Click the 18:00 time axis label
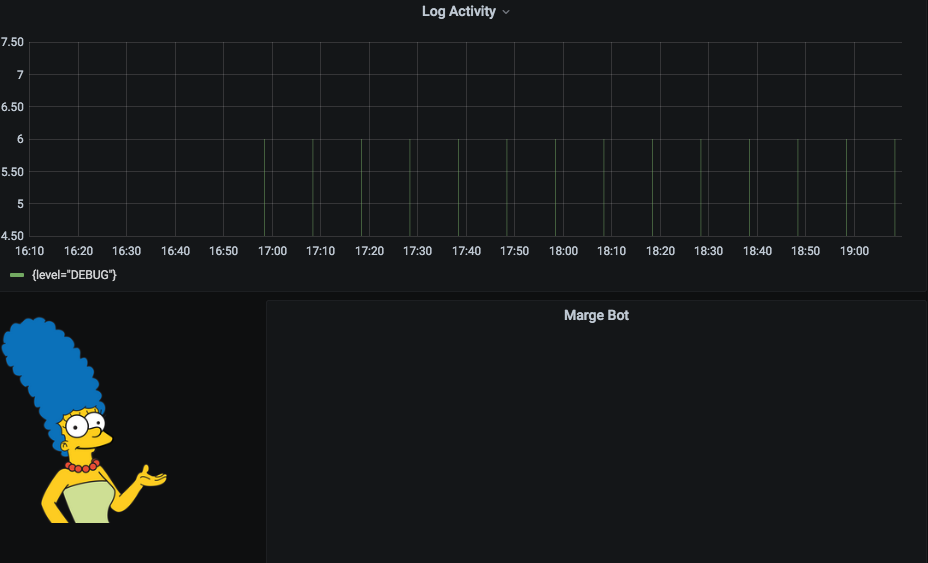 coord(563,251)
